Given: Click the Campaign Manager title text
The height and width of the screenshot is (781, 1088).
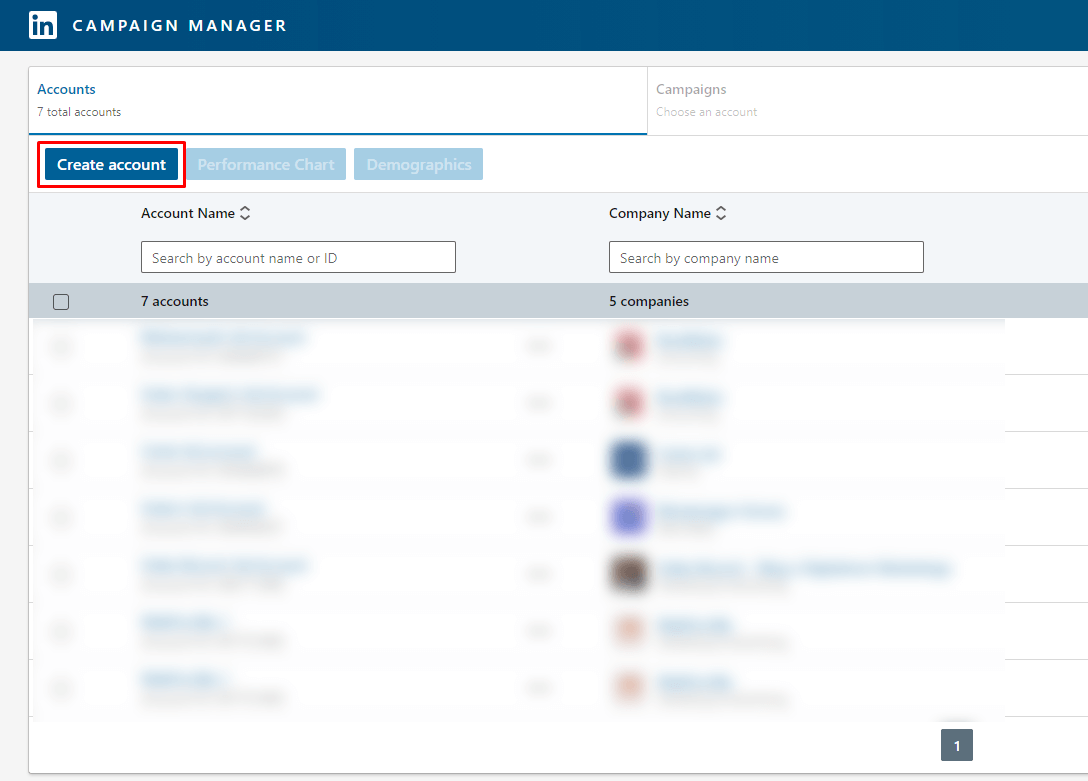Looking at the screenshot, I should tap(179, 26).
